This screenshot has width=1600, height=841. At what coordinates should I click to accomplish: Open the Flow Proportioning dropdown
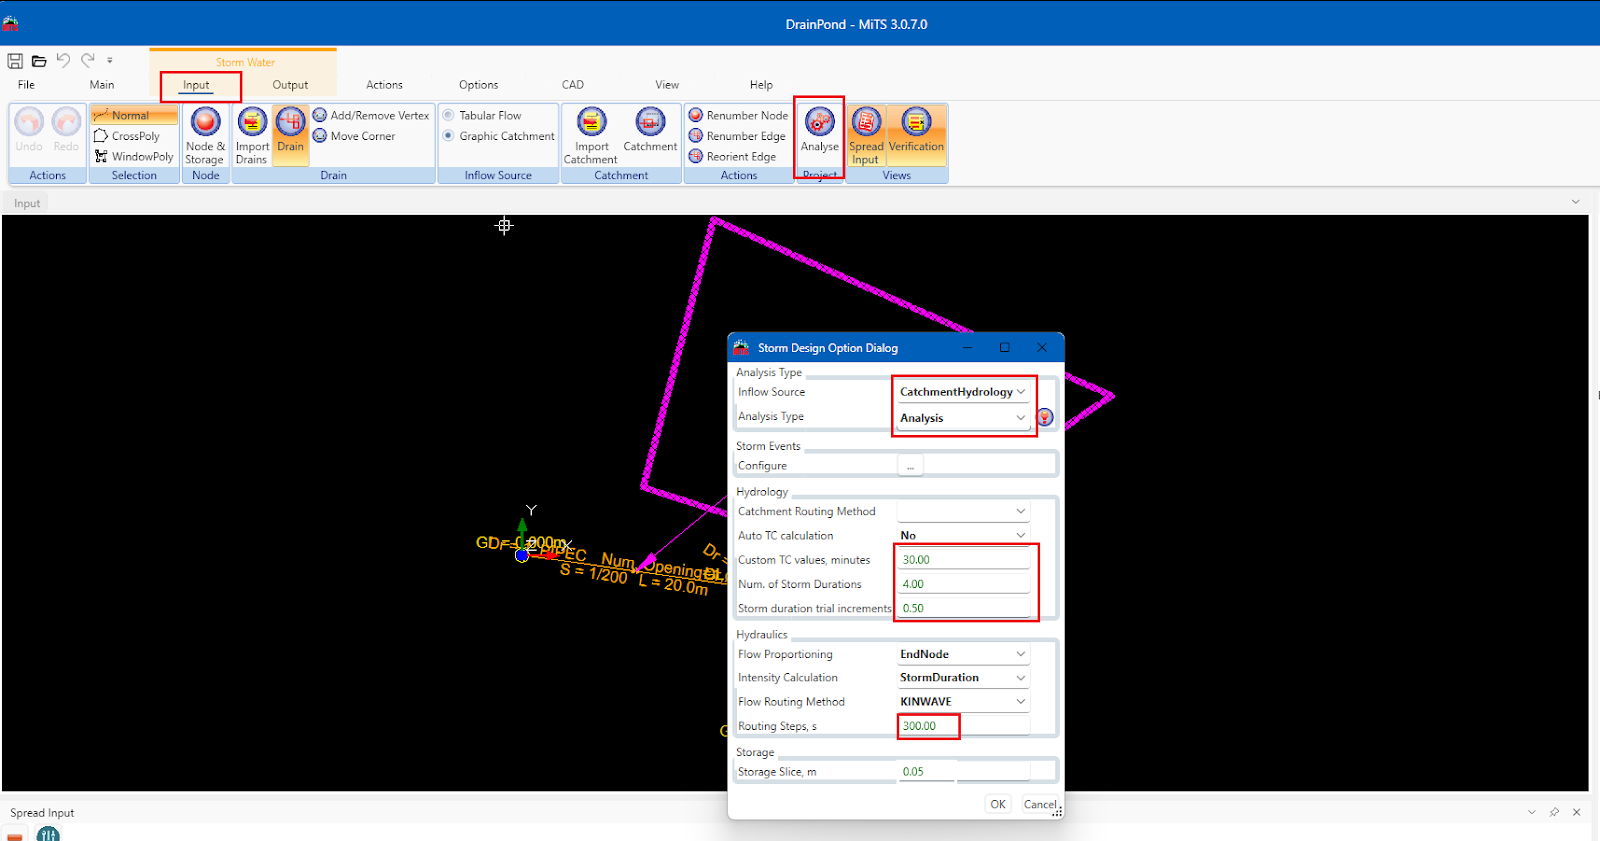point(963,654)
